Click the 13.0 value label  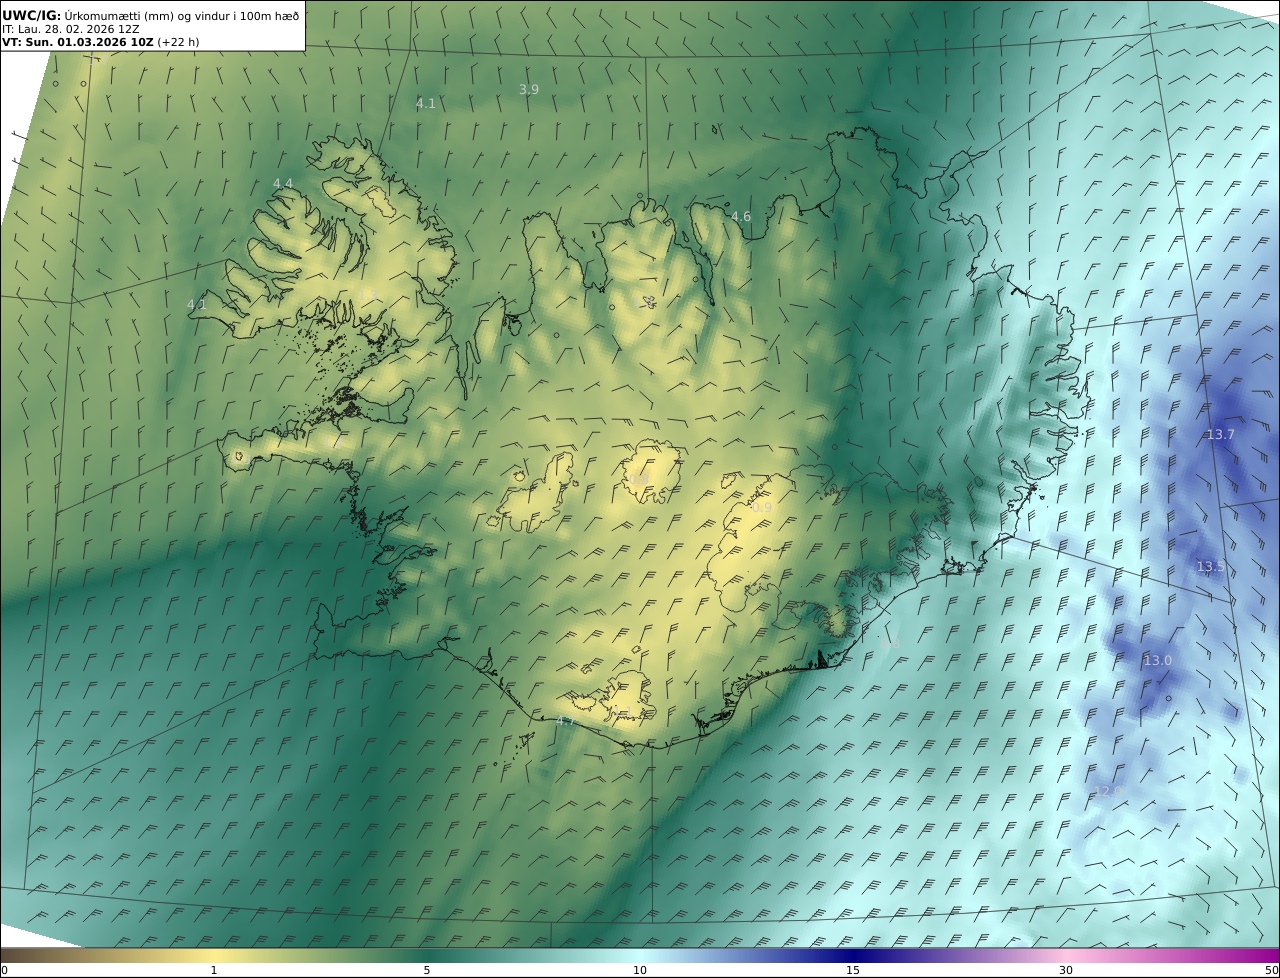(x=1158, y=660)
